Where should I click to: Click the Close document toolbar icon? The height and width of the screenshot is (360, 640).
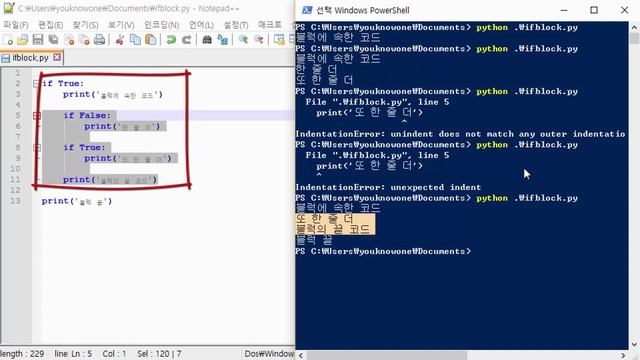69,40
